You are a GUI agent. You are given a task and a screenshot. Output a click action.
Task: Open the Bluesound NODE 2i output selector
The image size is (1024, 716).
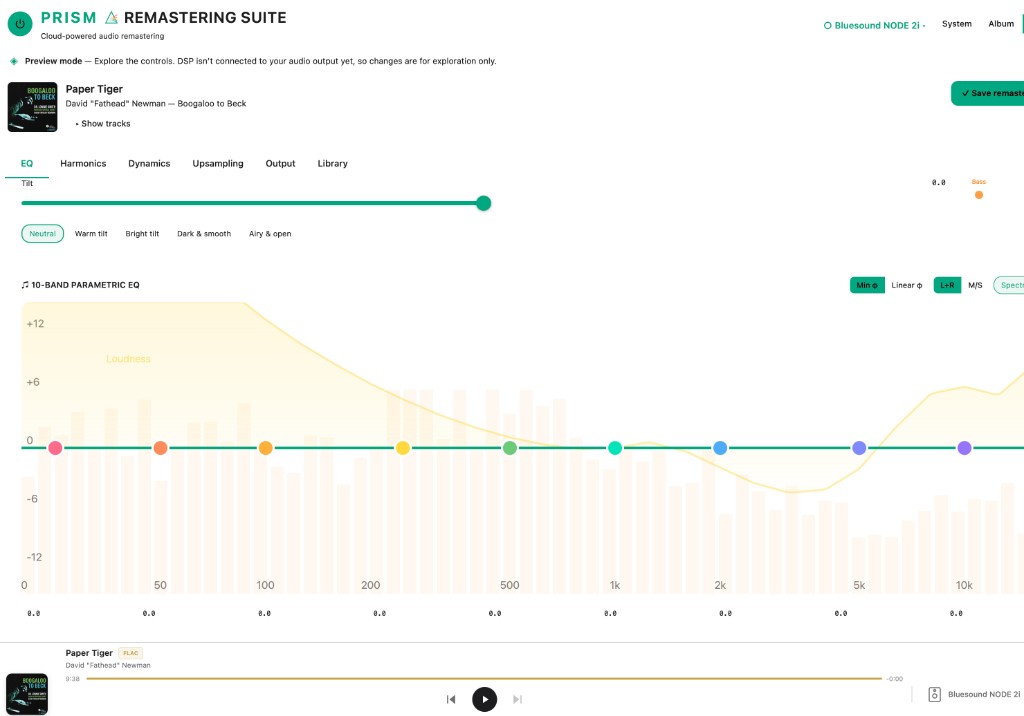coord(873,25)
